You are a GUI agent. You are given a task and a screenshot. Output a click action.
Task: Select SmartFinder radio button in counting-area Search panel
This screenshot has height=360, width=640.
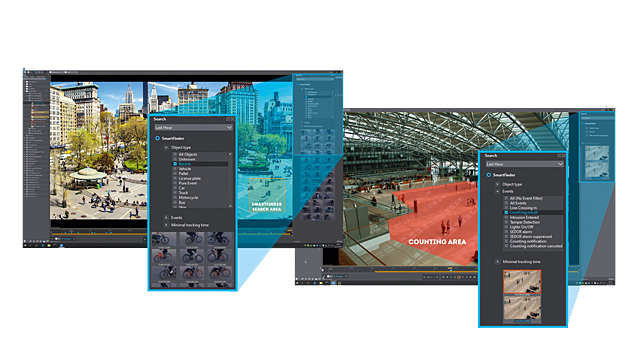click(489, 175)
